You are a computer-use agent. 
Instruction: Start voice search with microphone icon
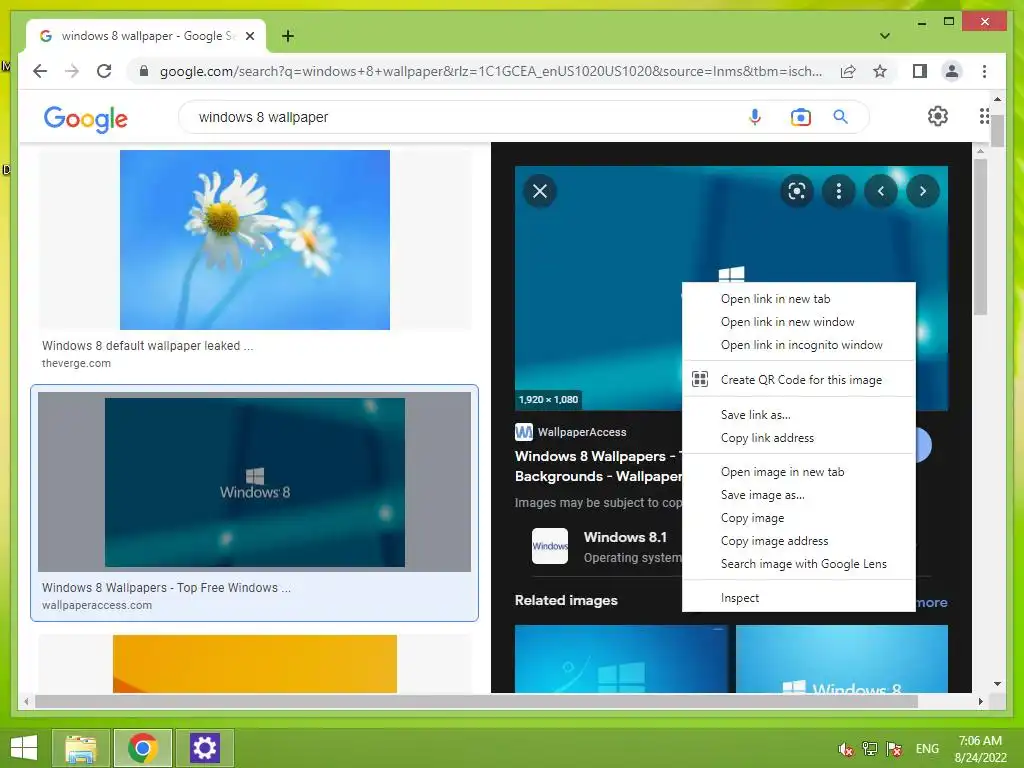[x=755, y=117]
